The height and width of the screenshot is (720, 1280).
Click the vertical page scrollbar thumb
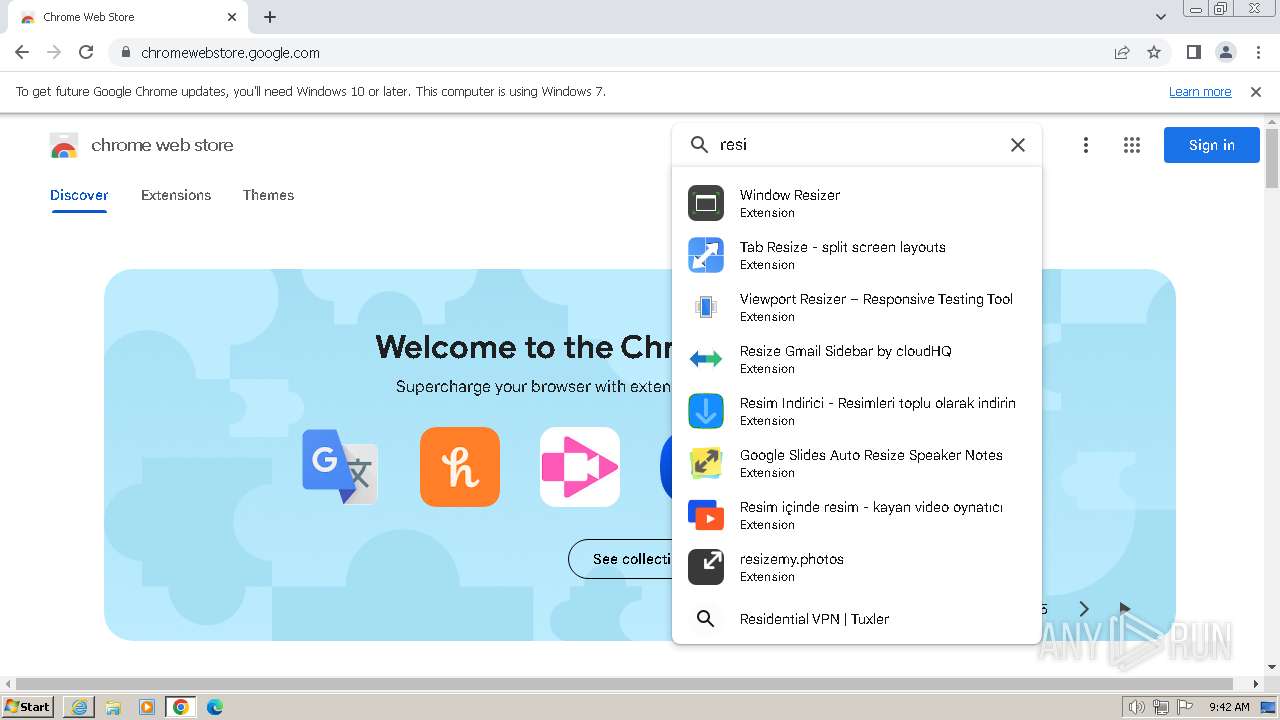point(1272,158)
